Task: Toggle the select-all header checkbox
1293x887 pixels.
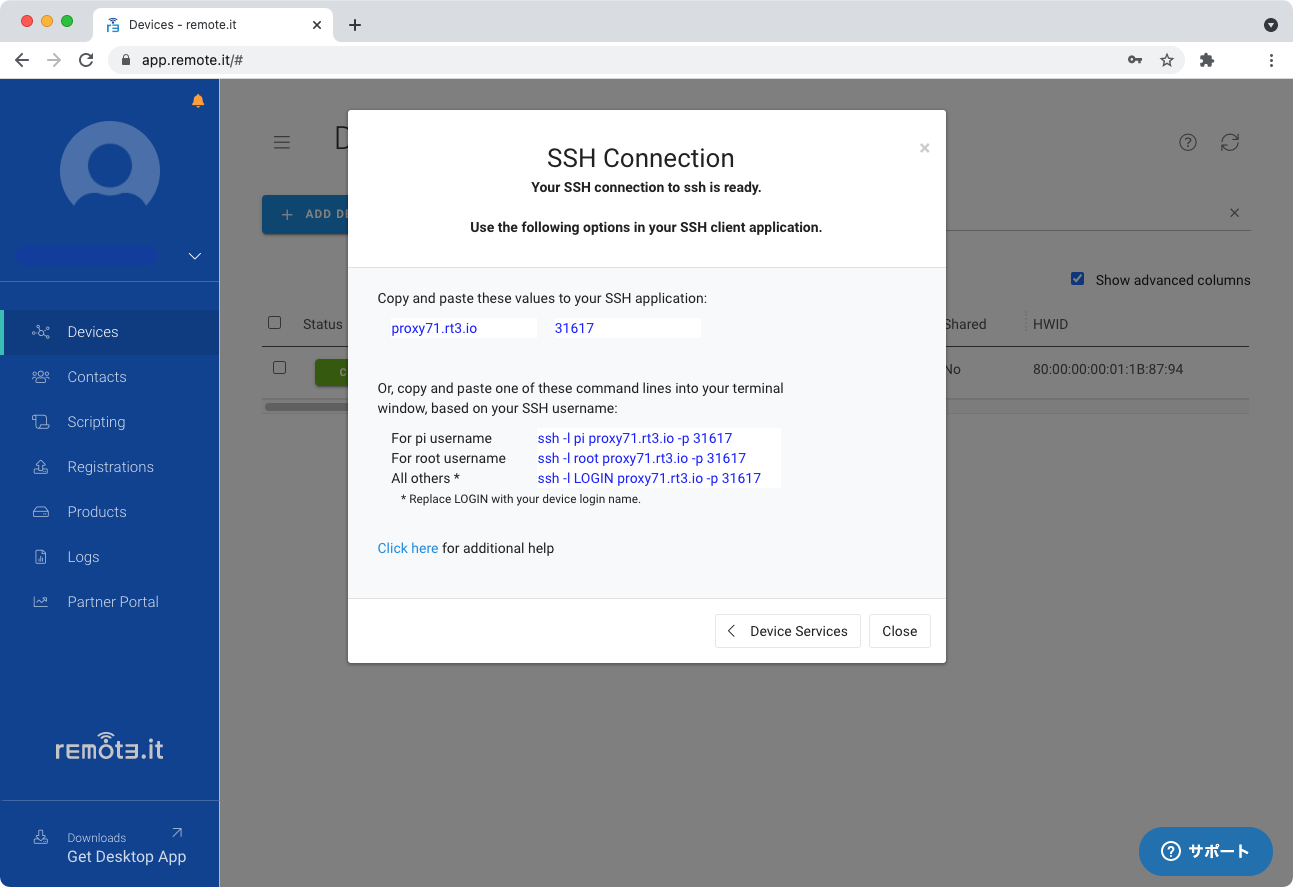Action: 275,323
